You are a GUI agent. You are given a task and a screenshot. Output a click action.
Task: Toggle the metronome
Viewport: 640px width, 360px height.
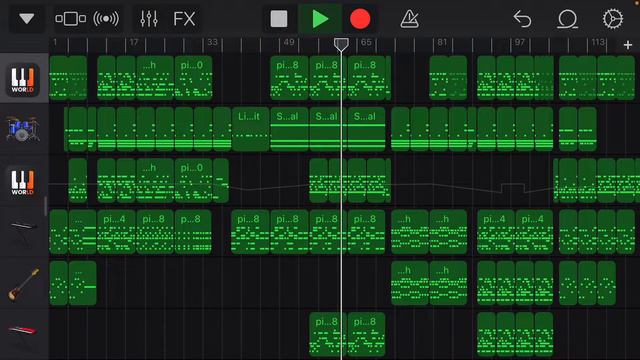[x=409, y=19]
